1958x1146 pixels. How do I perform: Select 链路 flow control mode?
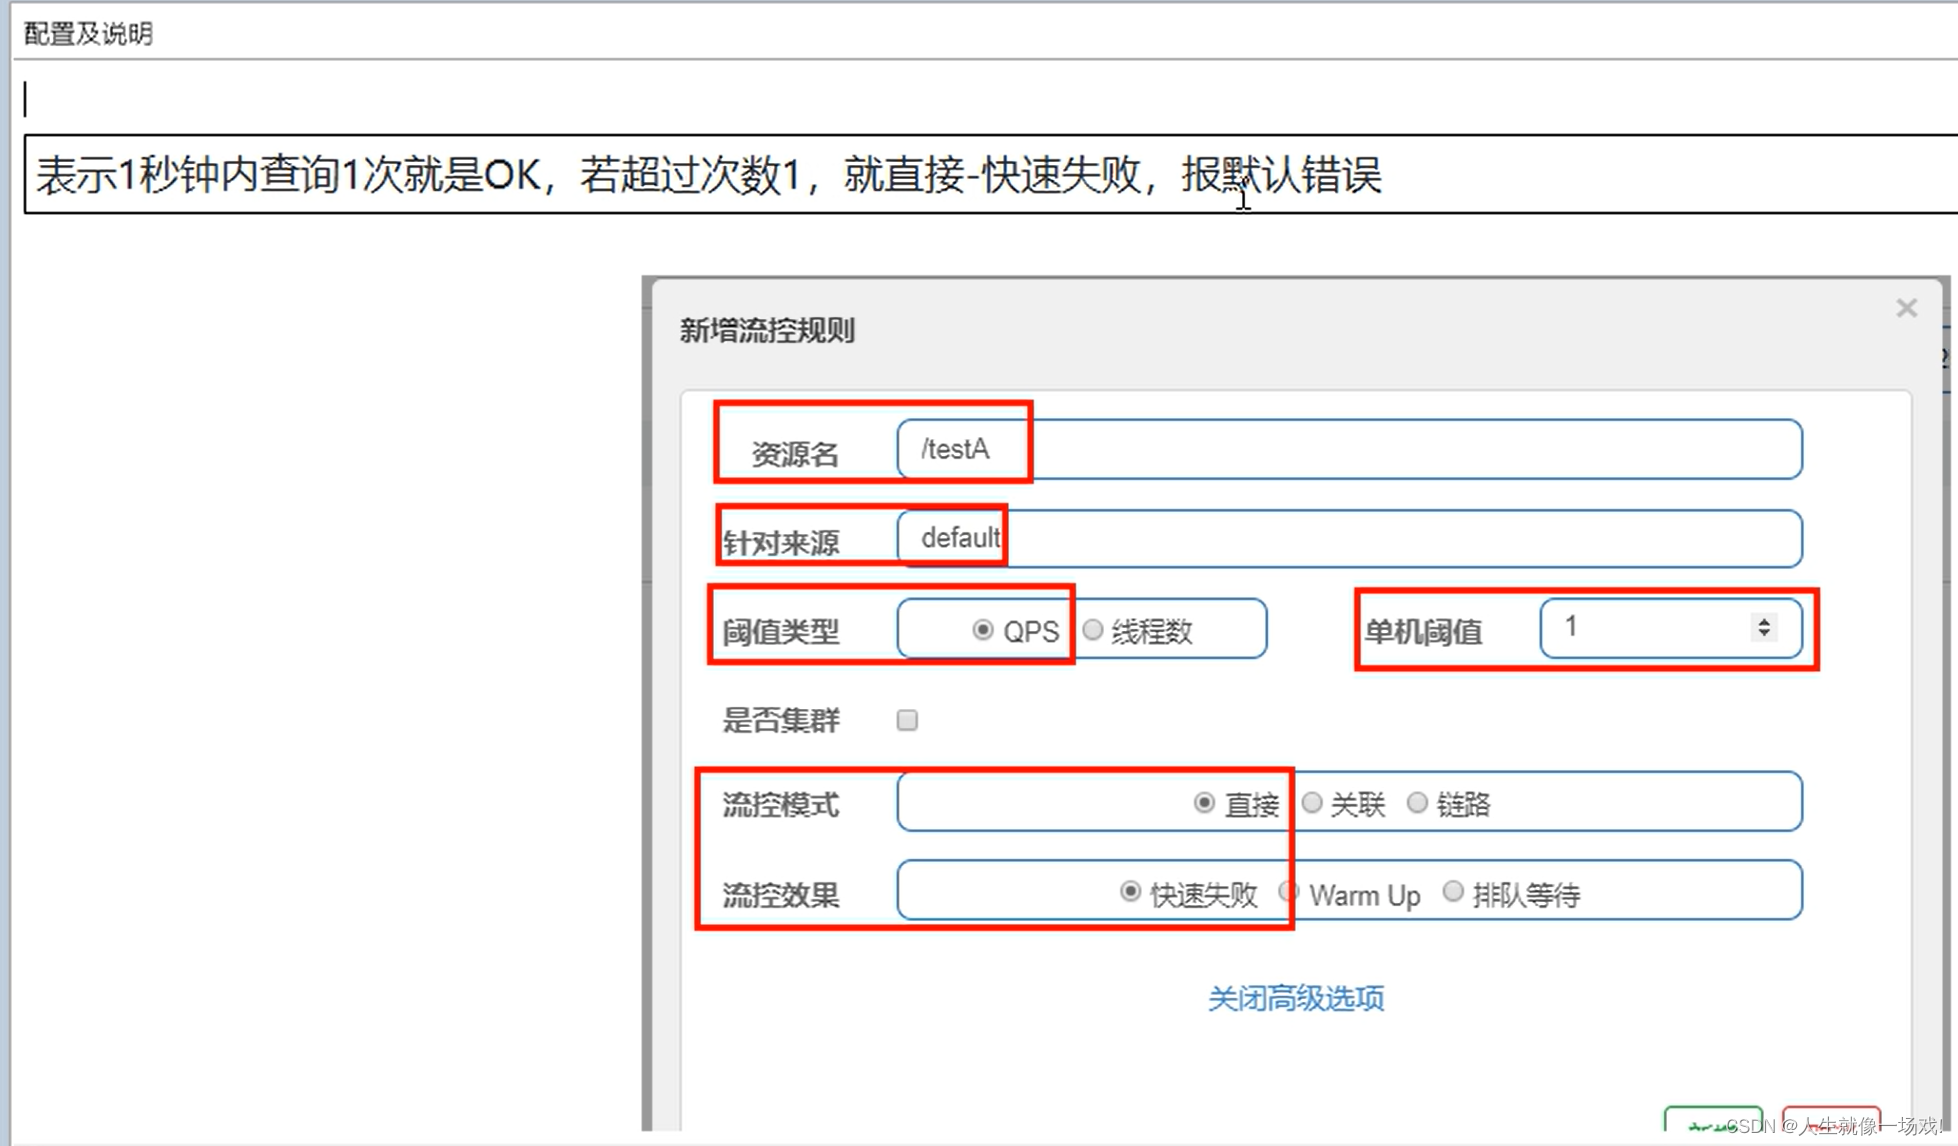click(x=1417, y=803)
